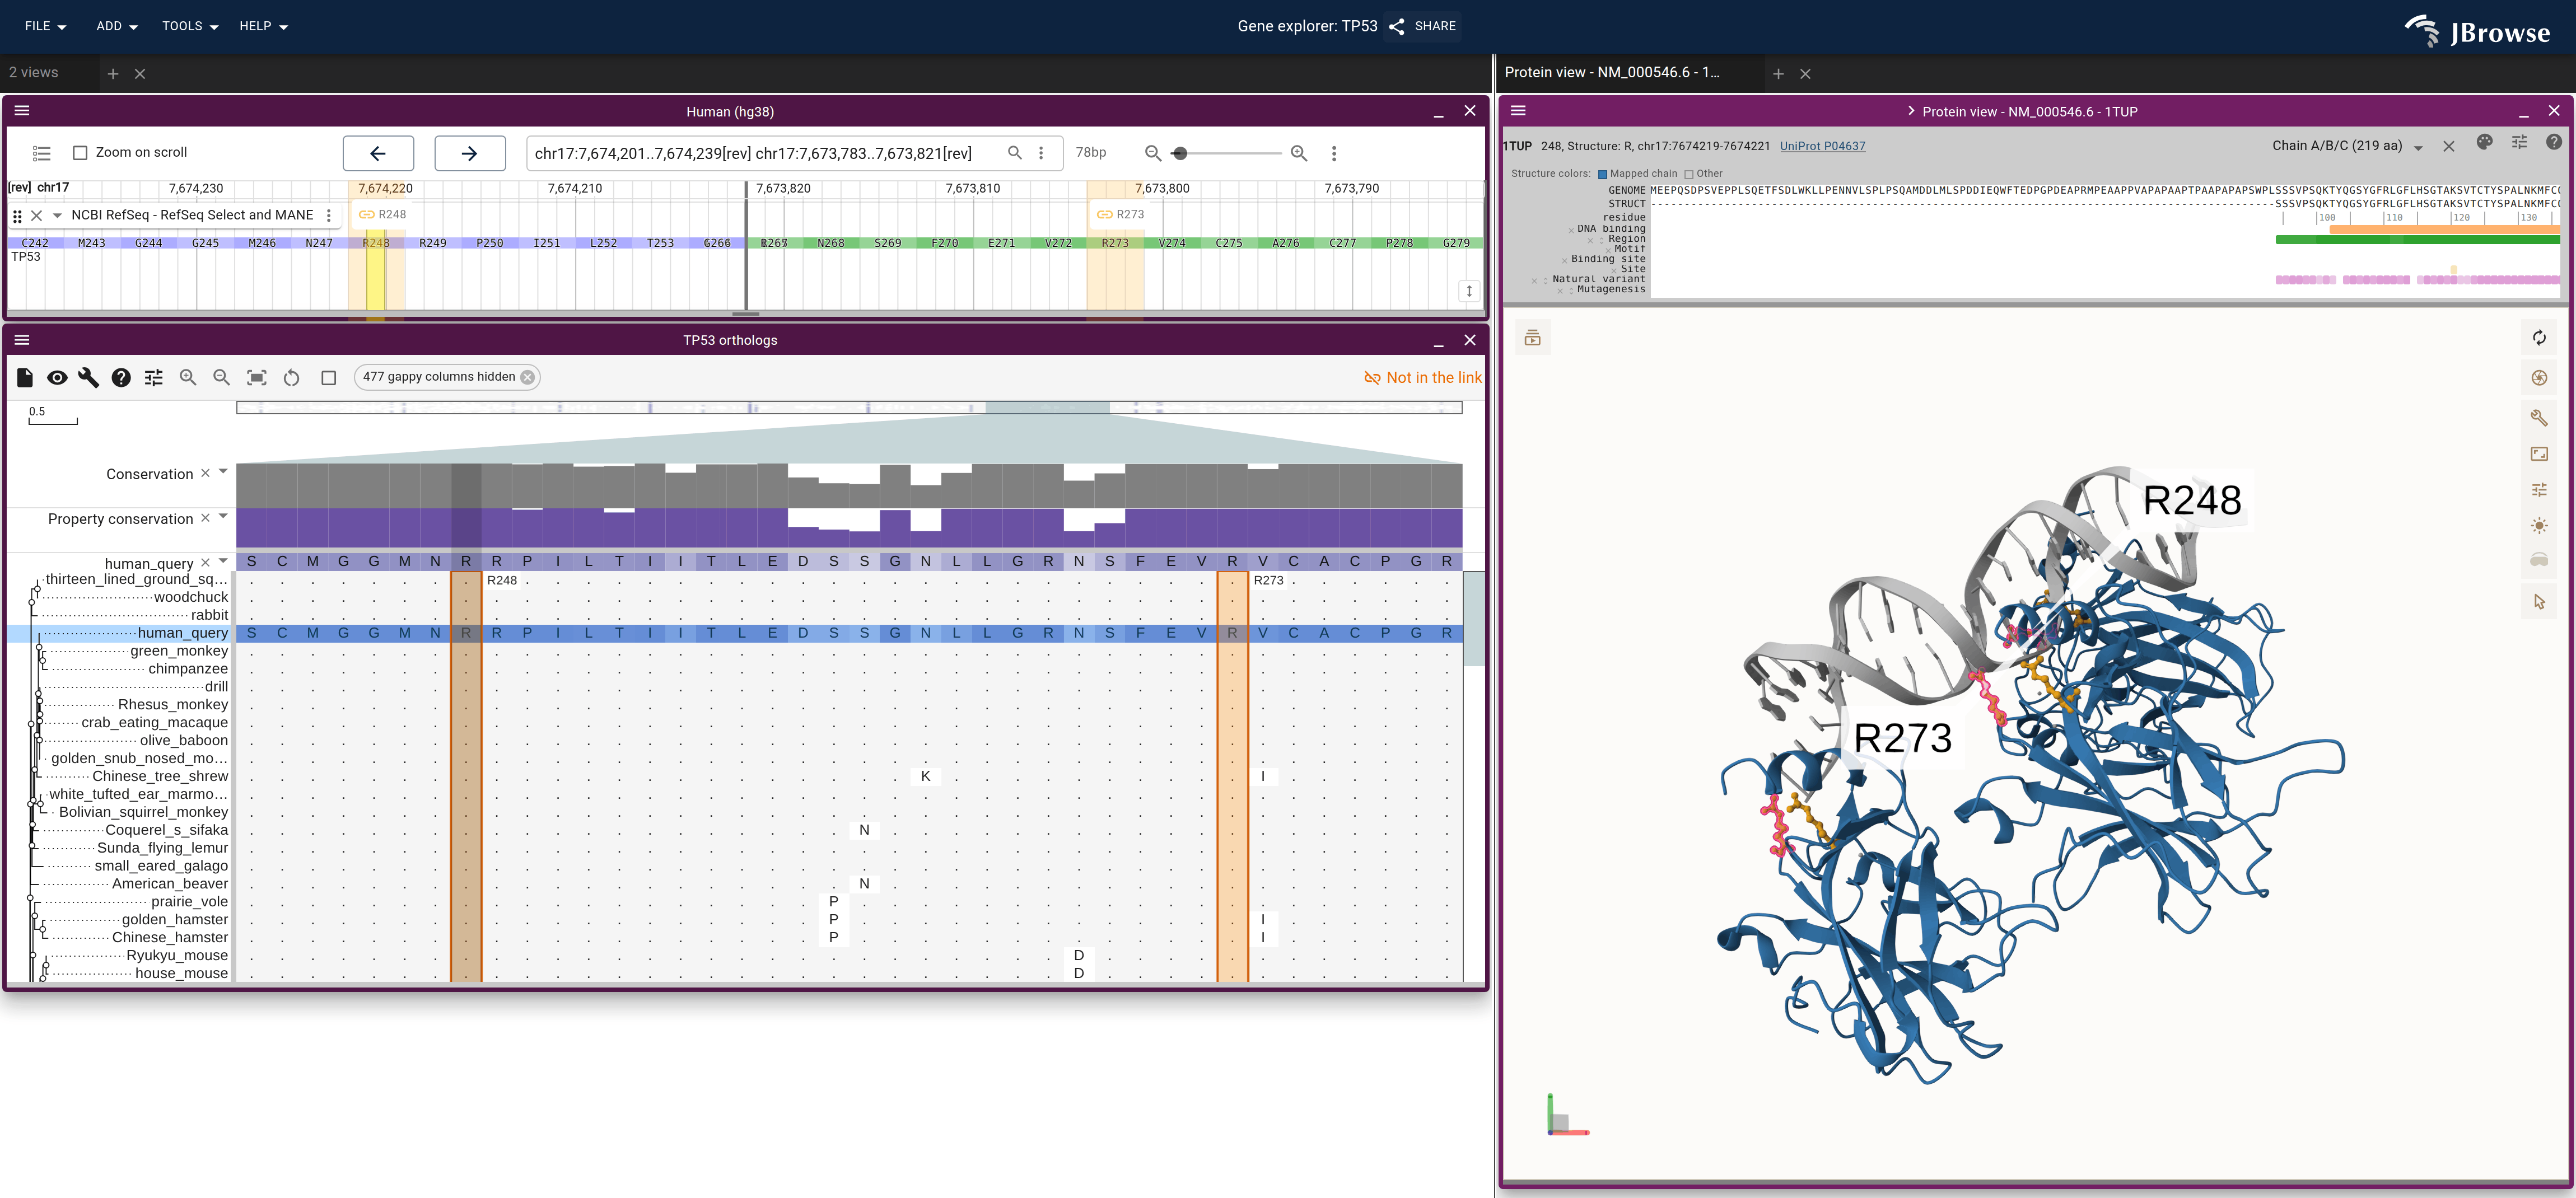Viewport: 2576px width, 1198px height.
Task: Zoom in with magnifier in genome view
Action: 1299,153
